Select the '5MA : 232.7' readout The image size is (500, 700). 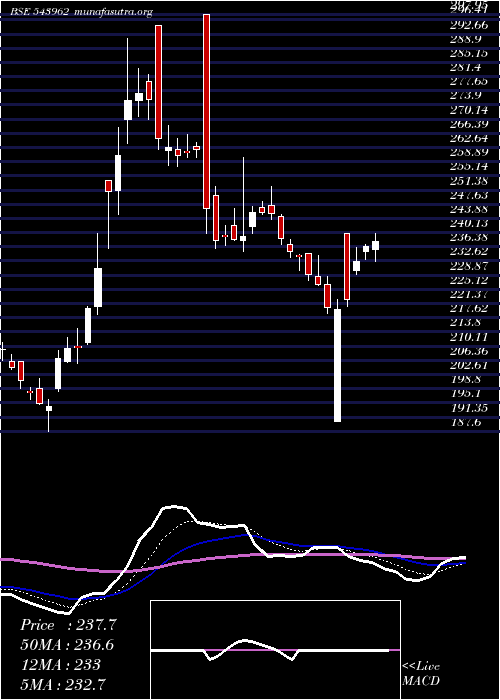(x=64, y=684)
